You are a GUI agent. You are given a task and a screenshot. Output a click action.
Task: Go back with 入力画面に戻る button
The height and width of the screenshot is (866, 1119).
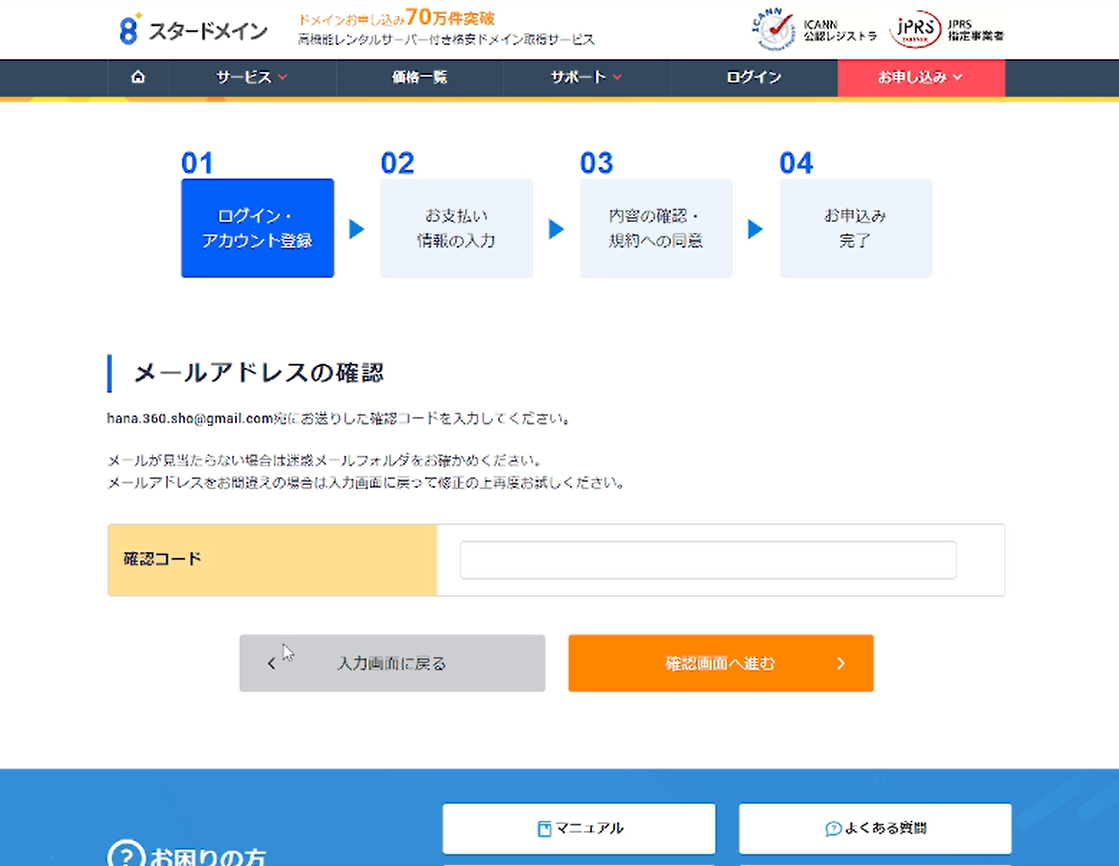tap(393, 663)
